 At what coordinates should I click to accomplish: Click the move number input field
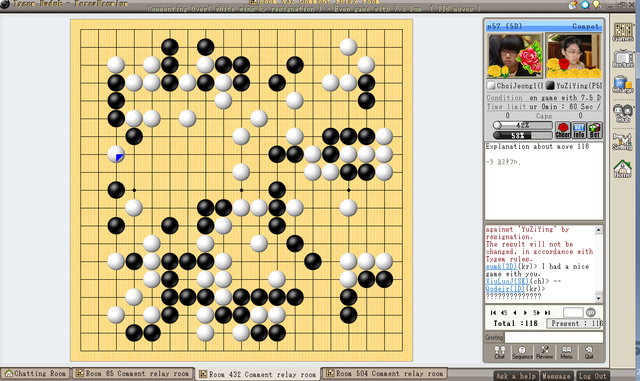[573, 312]
